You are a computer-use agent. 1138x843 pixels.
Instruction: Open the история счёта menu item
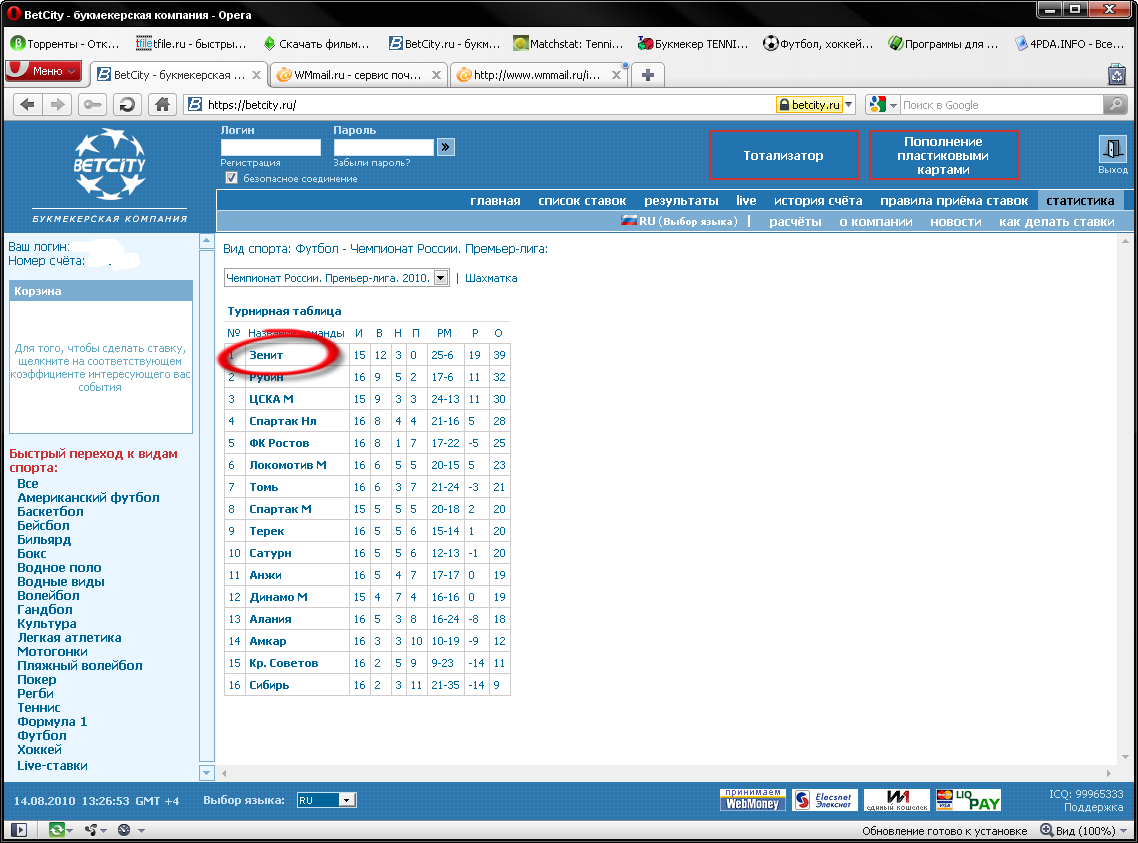pyautogui.click(x=818, y=200)
